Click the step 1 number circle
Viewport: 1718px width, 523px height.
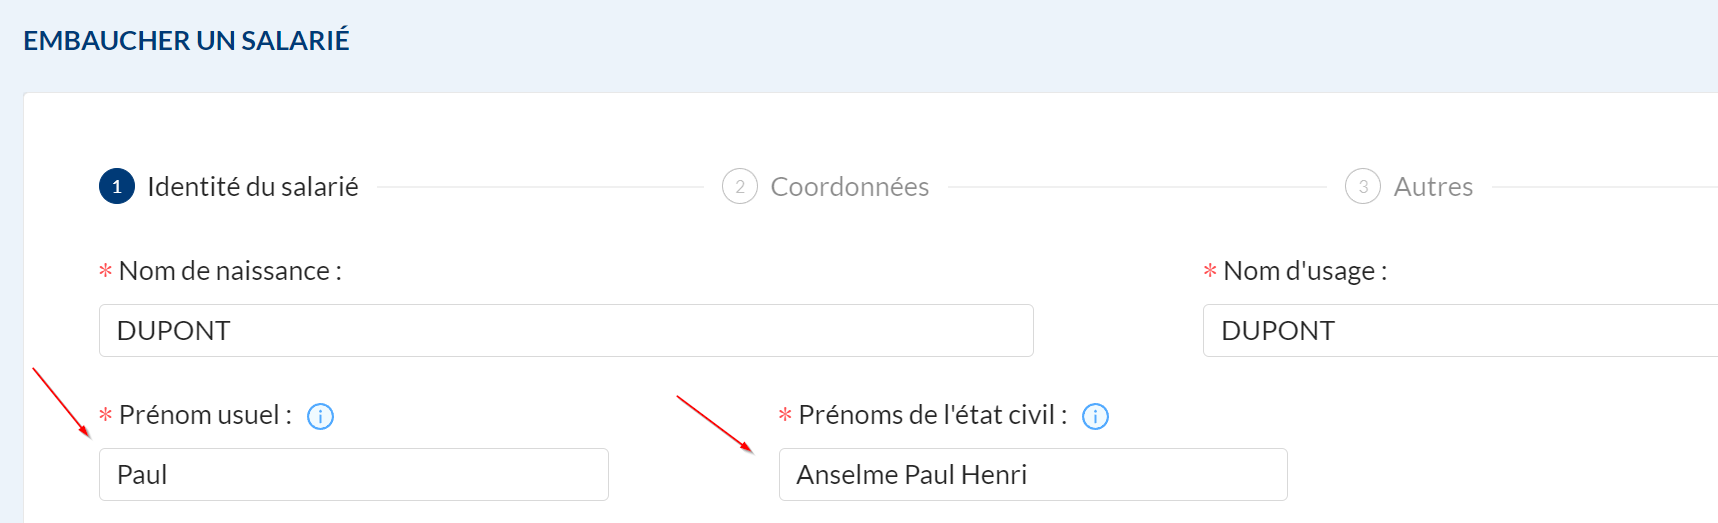[117, 187]
